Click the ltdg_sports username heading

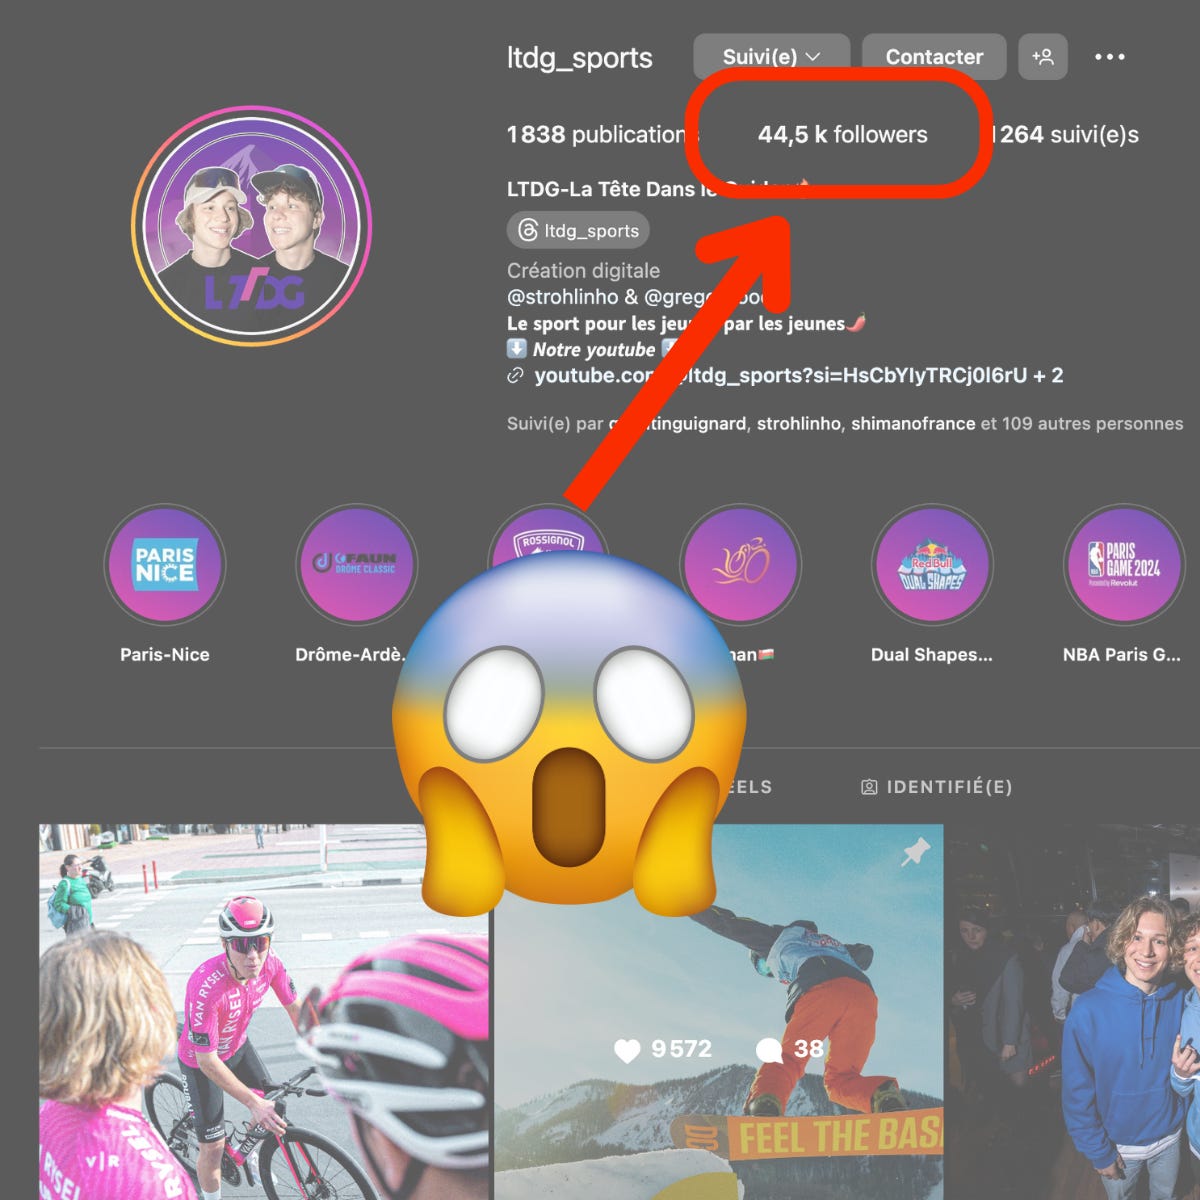[579, 58]
